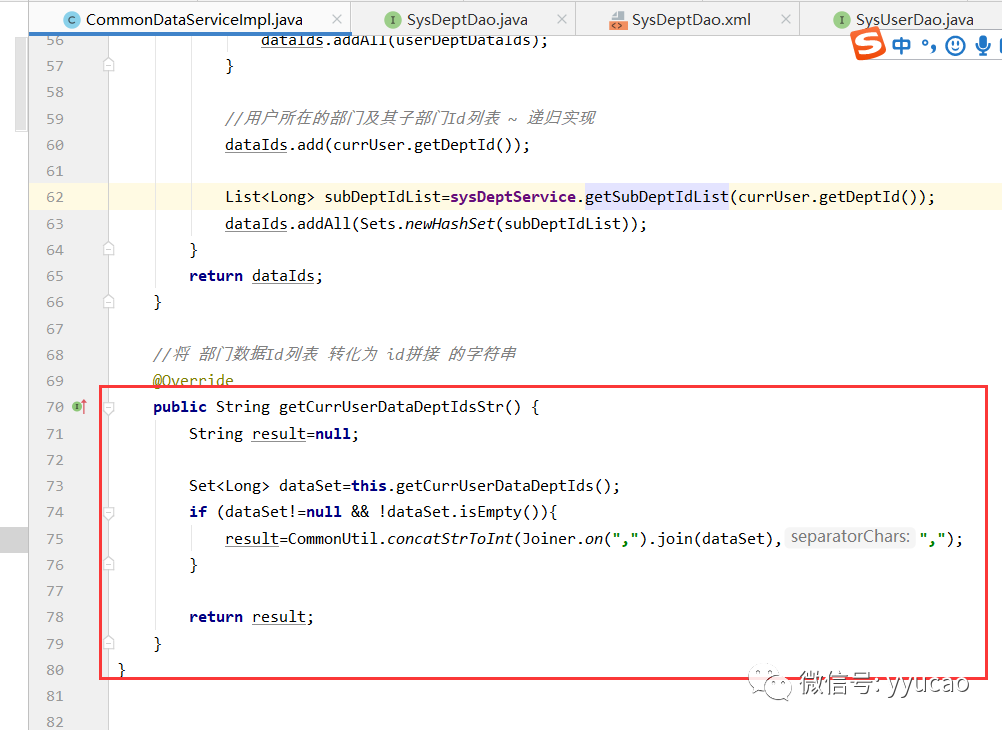Click line number 62 in the gutter
Viewport: 1002px width, 730px height.
[54, 197]
